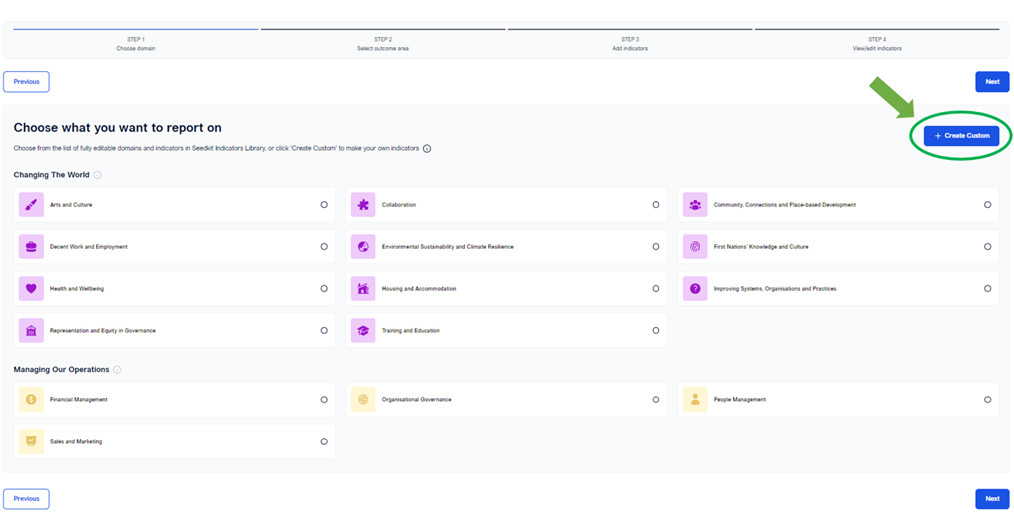This screenshot has width=1014, height=522.
Task: Click 'Representation and Equity in Governance' label
Action: (103, 331)
